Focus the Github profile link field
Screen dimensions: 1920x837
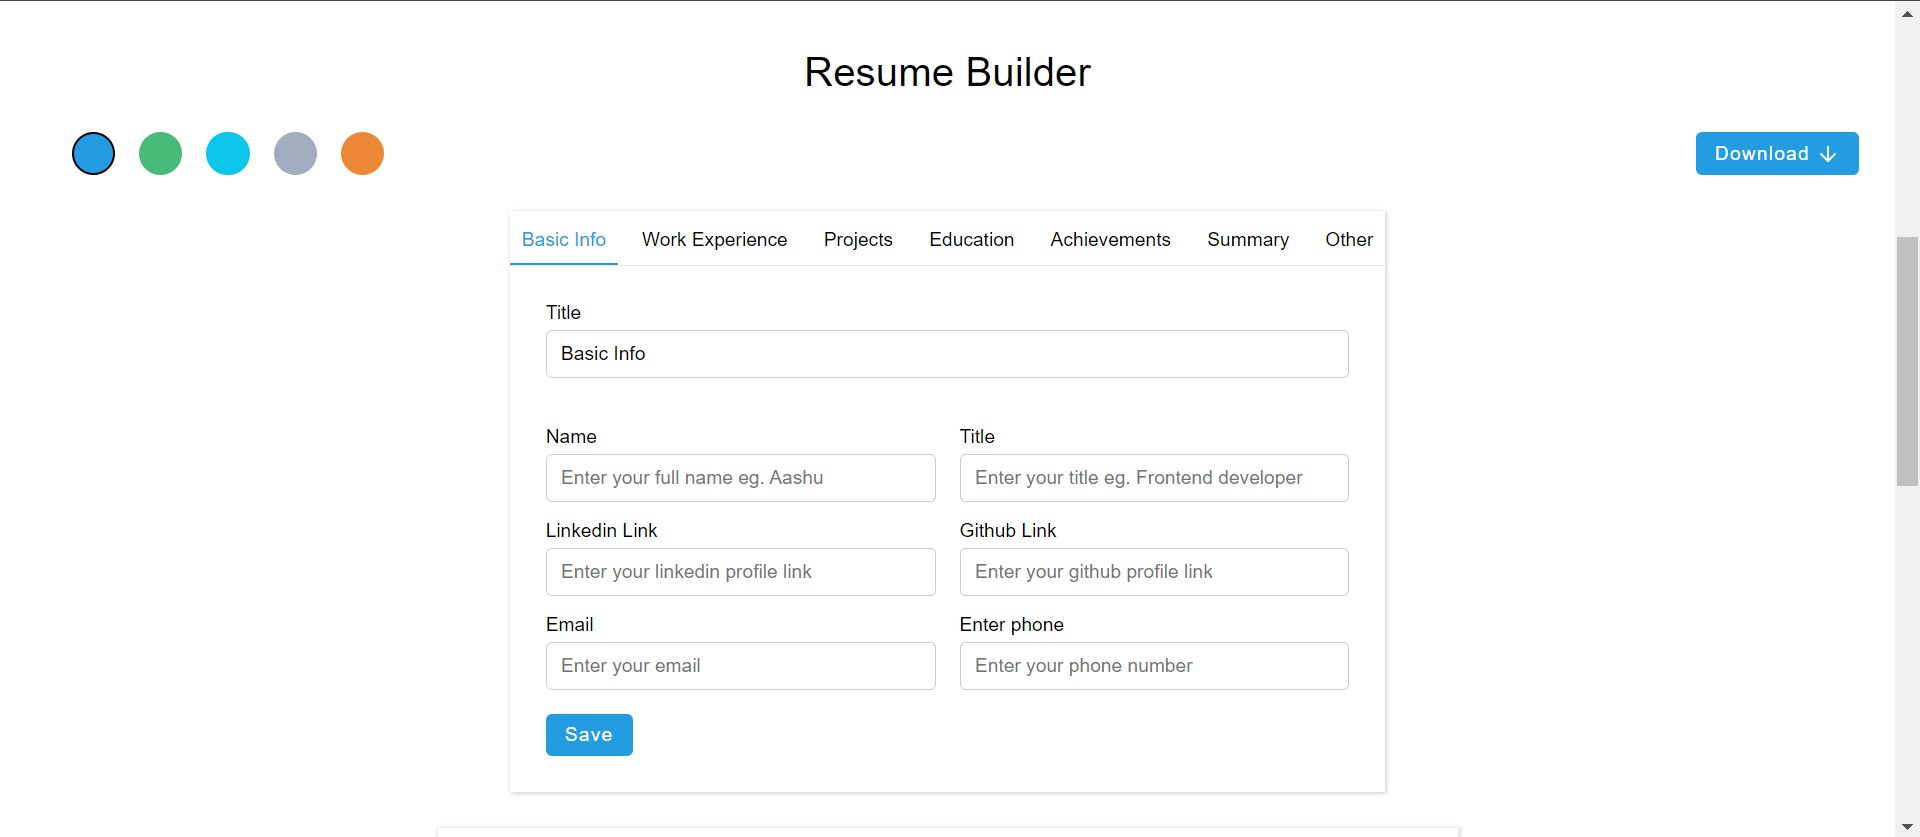[1153, 572]
